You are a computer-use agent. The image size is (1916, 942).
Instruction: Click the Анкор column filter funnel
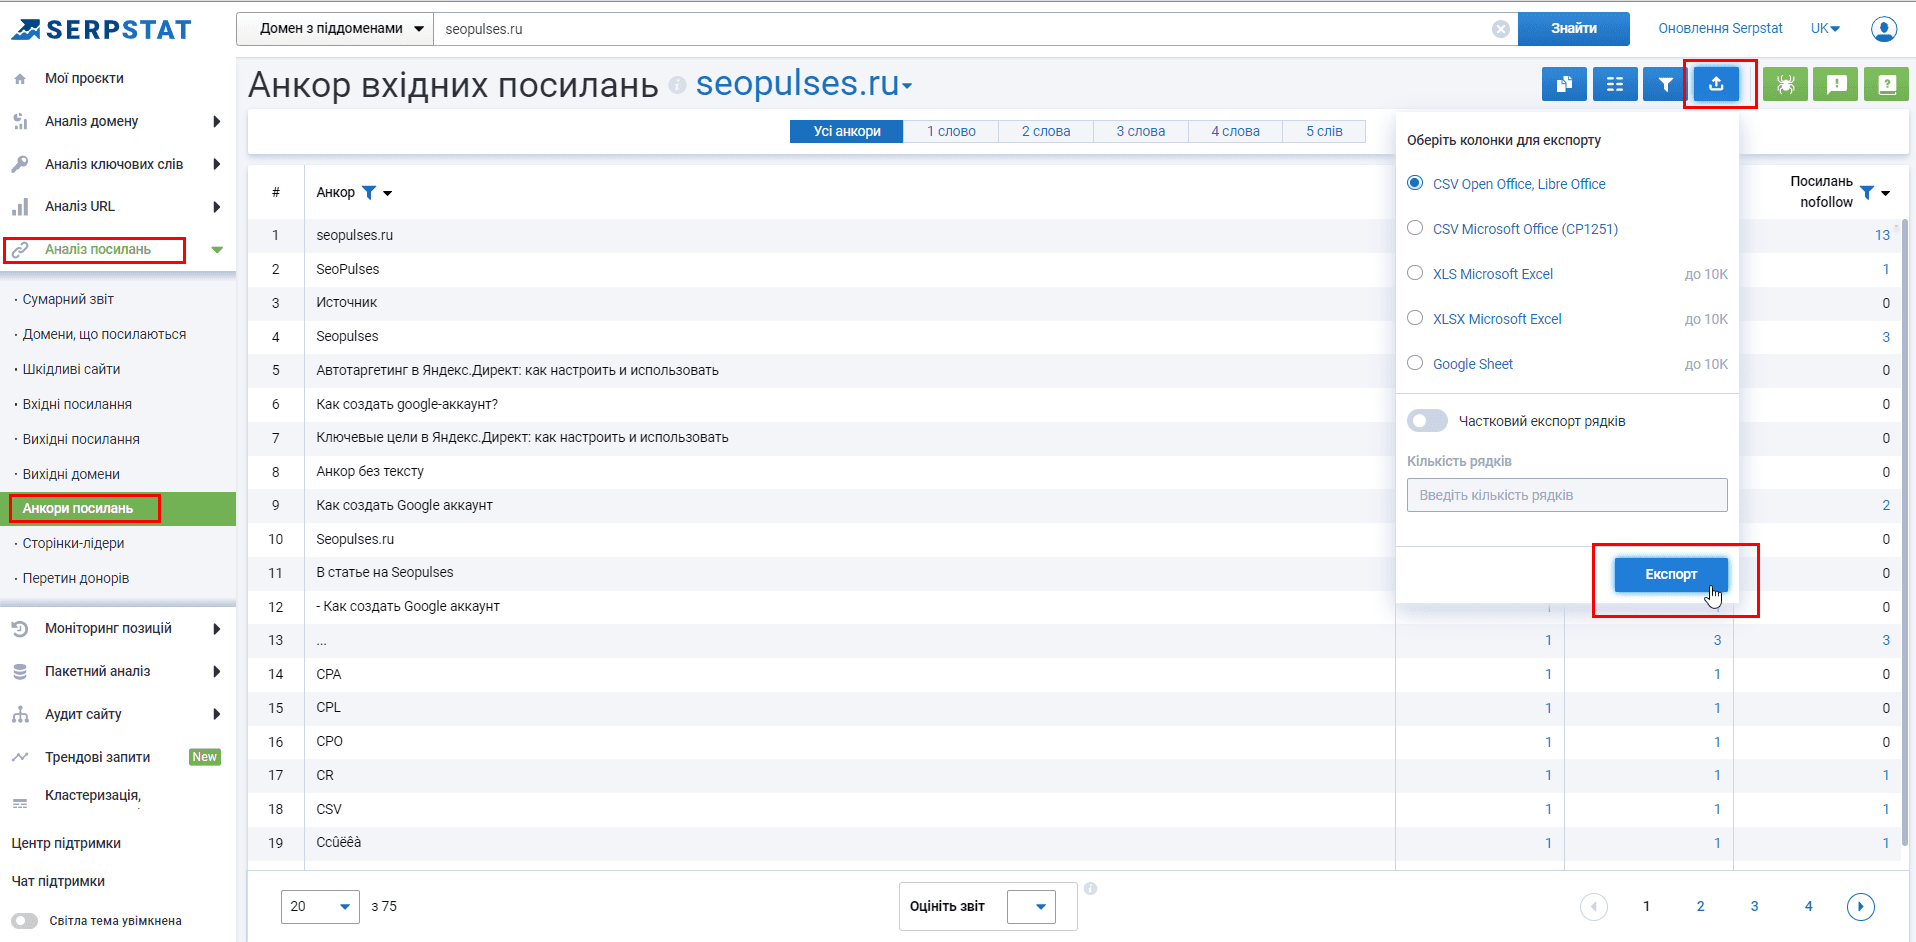(x=369, y=192)
